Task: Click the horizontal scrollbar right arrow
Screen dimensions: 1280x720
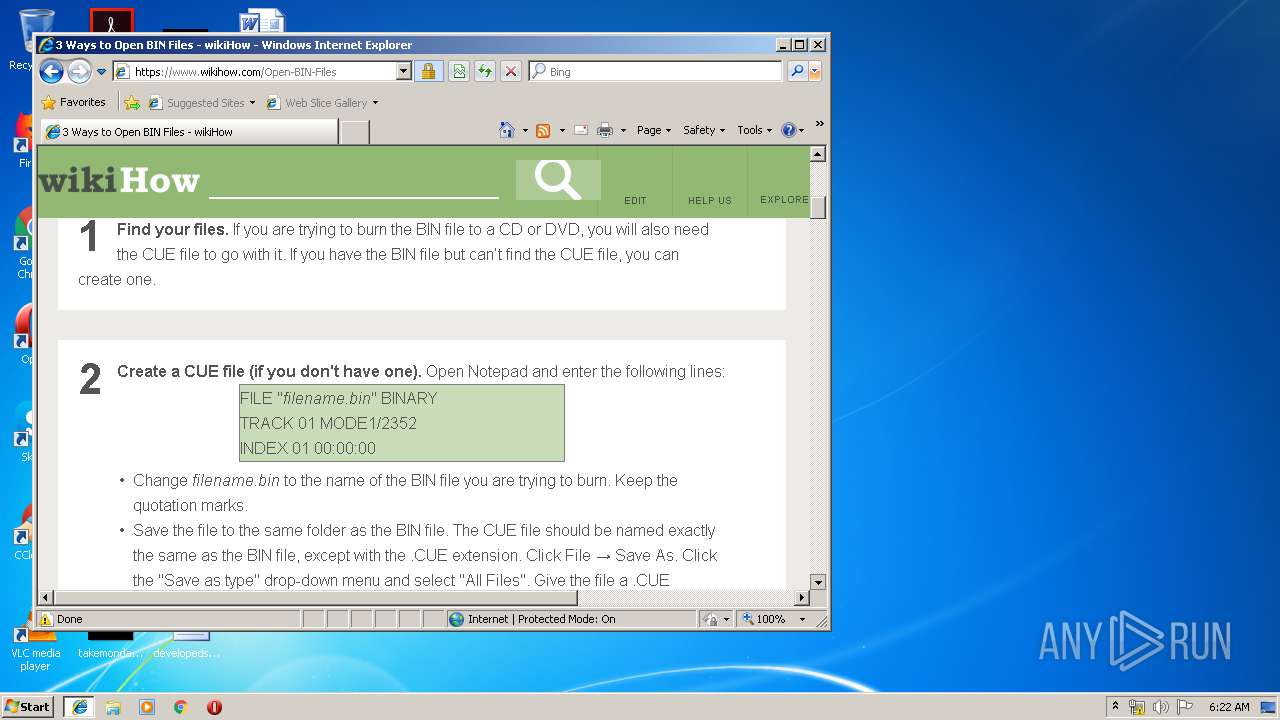Action: click(x=801, y=598)
